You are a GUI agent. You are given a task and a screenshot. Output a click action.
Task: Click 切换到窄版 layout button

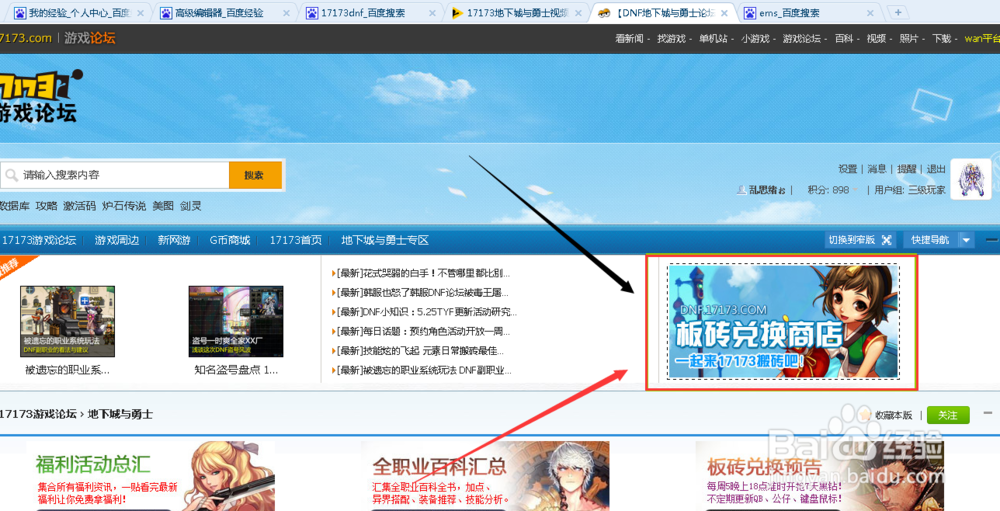[x=859, y=240]
